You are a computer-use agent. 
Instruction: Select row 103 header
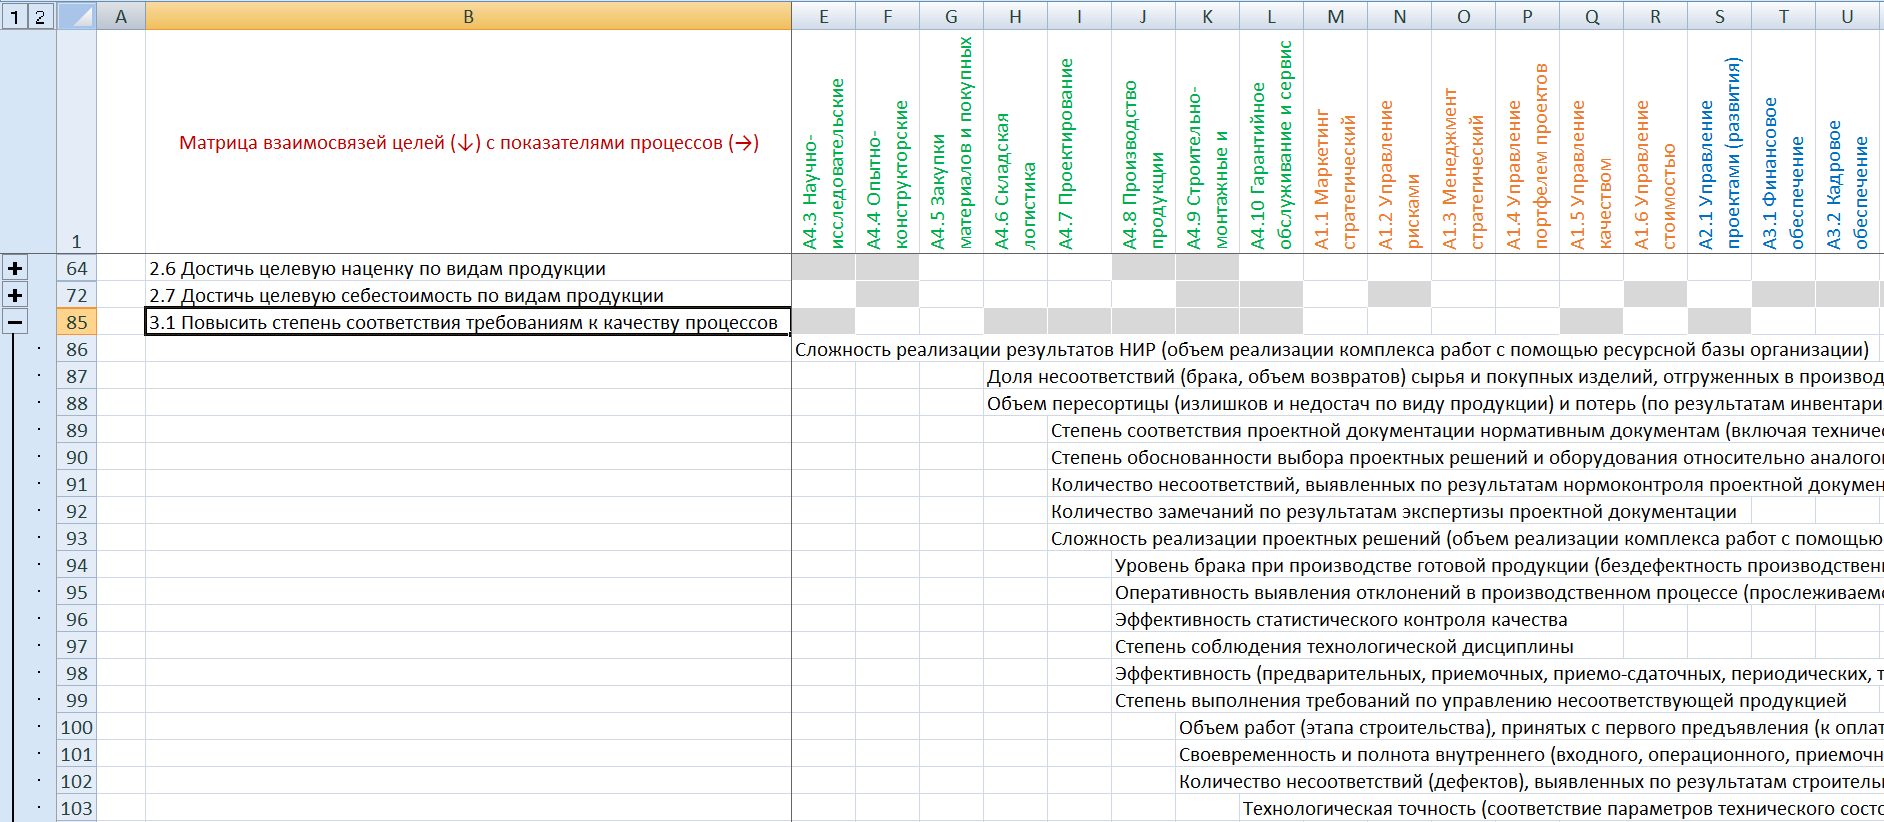(77, 808)
